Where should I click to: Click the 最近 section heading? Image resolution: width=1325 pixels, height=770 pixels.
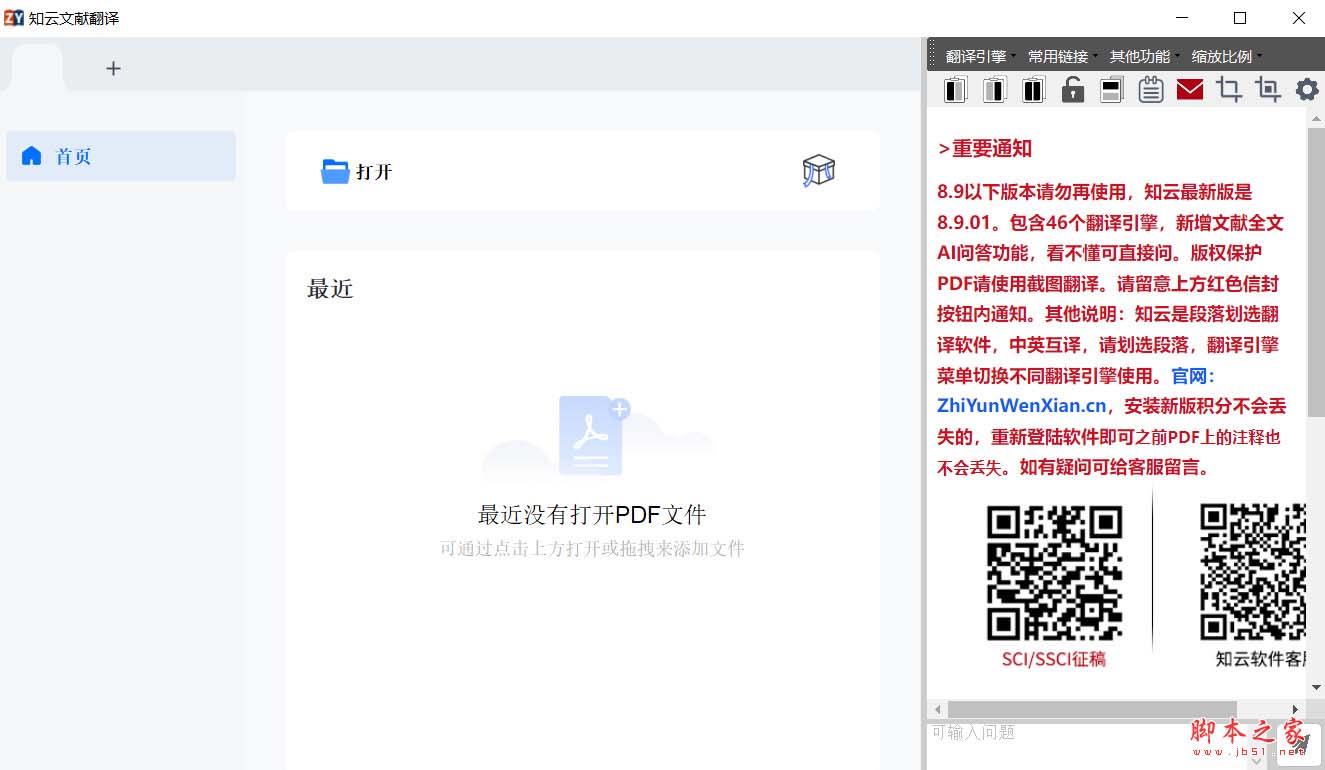point(330,289)
